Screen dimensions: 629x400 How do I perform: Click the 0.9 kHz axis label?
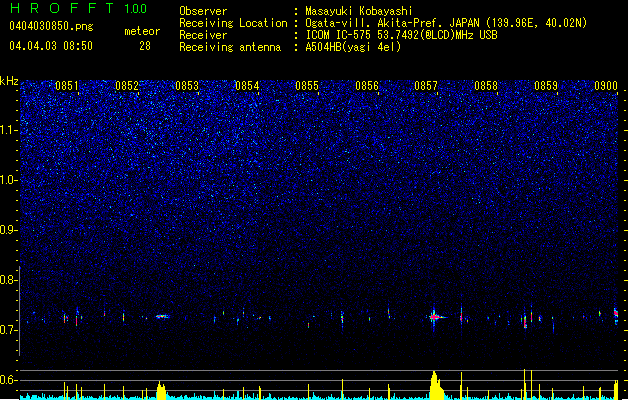pos(9,230)
